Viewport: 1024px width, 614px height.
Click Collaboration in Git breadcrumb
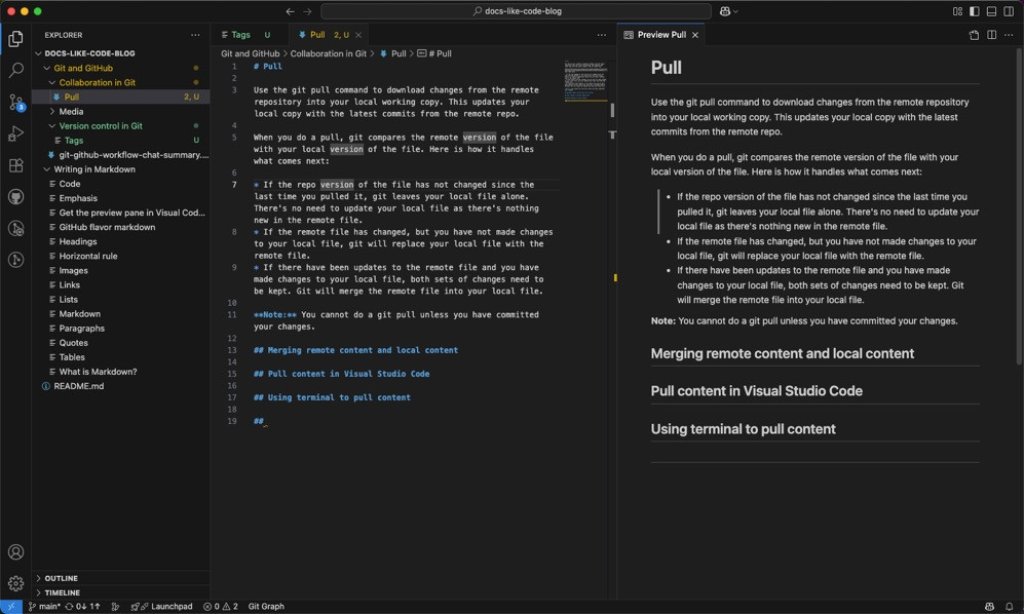pyautogui.click(x=328, y=54)
